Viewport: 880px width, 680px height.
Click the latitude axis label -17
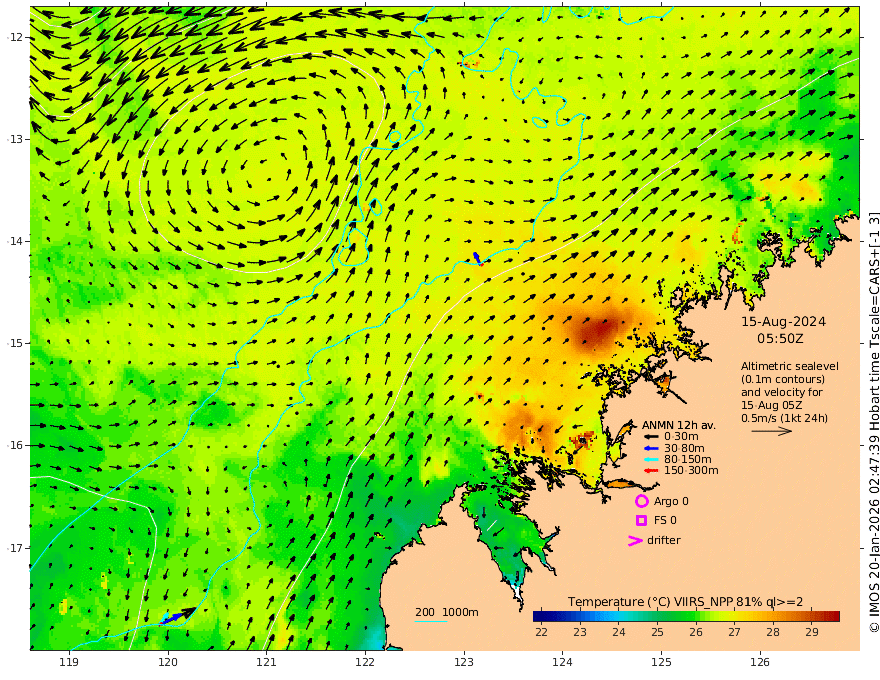pyautogui.click(x=15, y=548)
